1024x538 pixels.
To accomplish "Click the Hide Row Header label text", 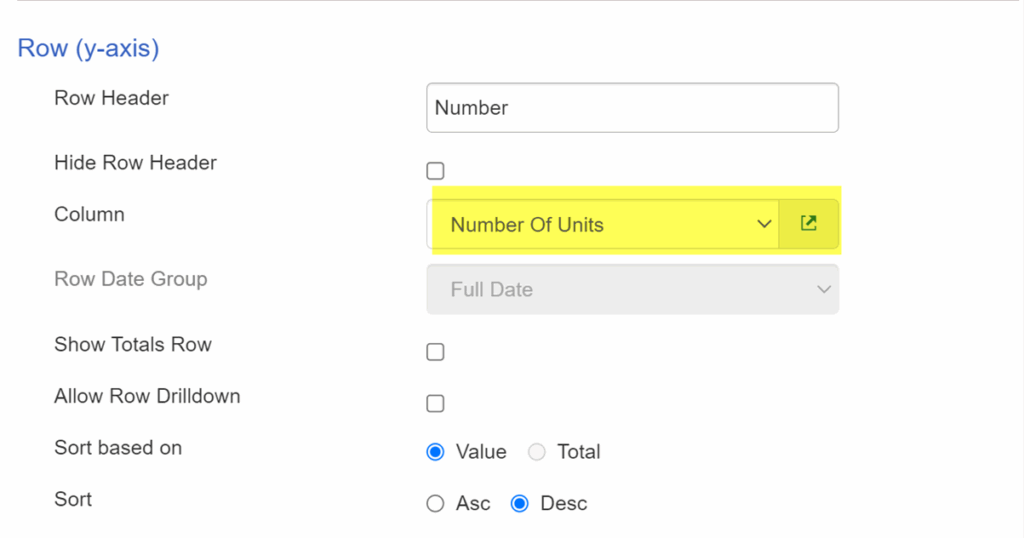I will coord(135,163).
